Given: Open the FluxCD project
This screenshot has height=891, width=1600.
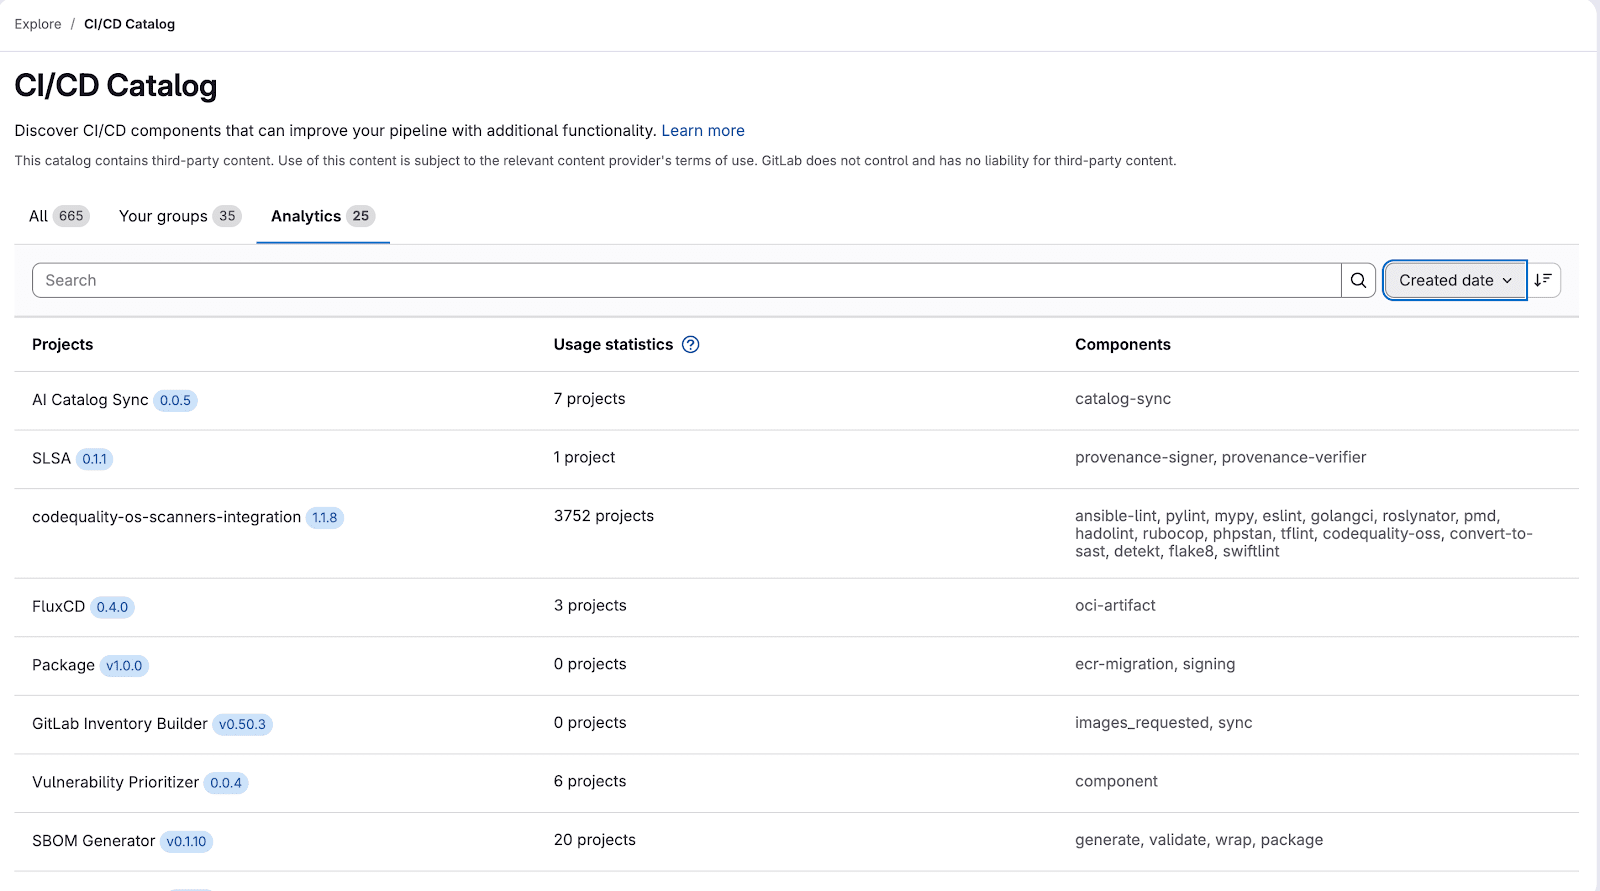Looking at the screenshot, I should (58, 606).
